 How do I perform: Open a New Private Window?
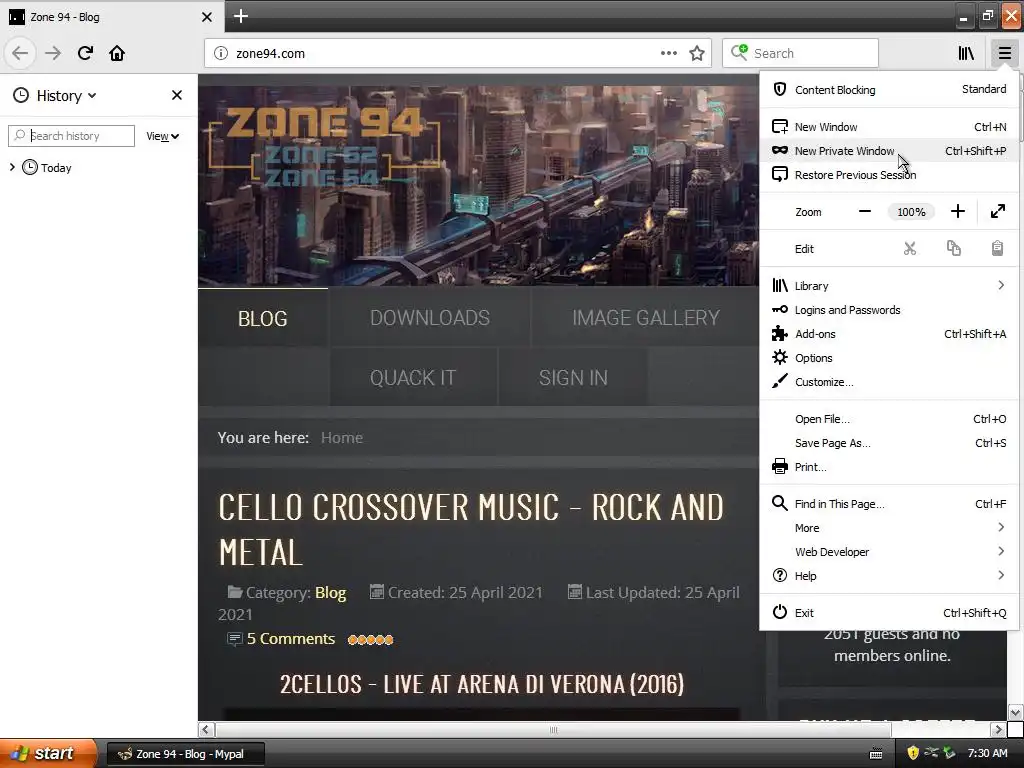pos(889,151)
